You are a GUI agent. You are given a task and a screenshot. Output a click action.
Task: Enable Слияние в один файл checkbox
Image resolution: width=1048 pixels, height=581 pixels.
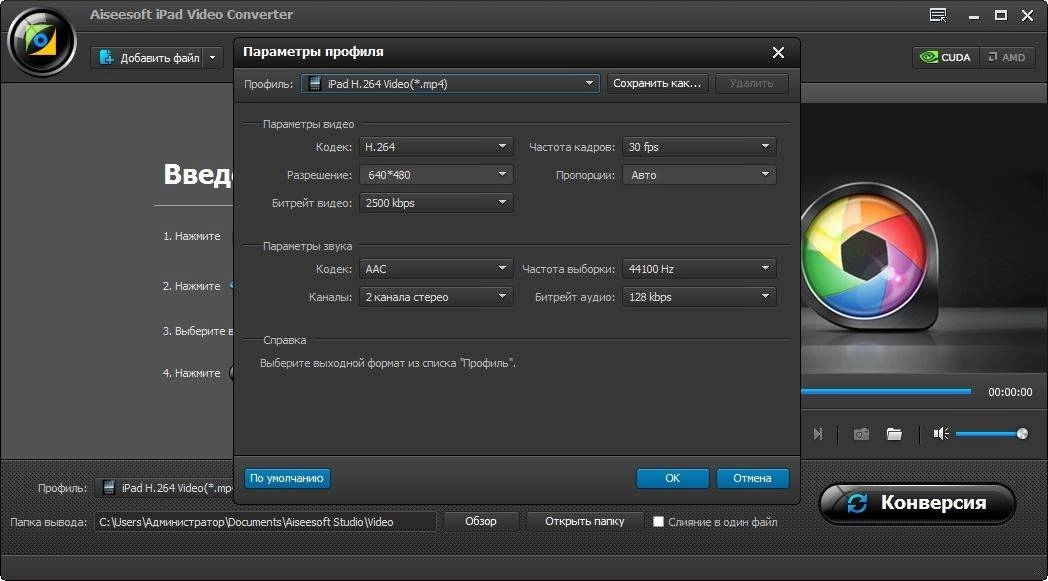(658, 521)
